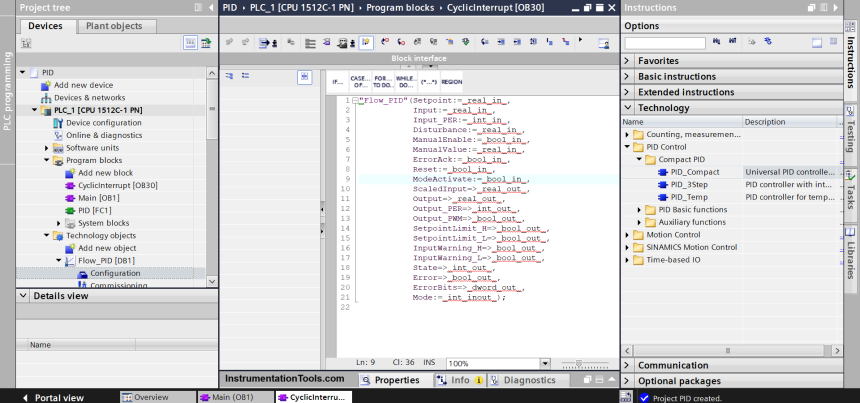Insert IF statement template from toolbar
This screenshot has width=860, height=403.
337,81
